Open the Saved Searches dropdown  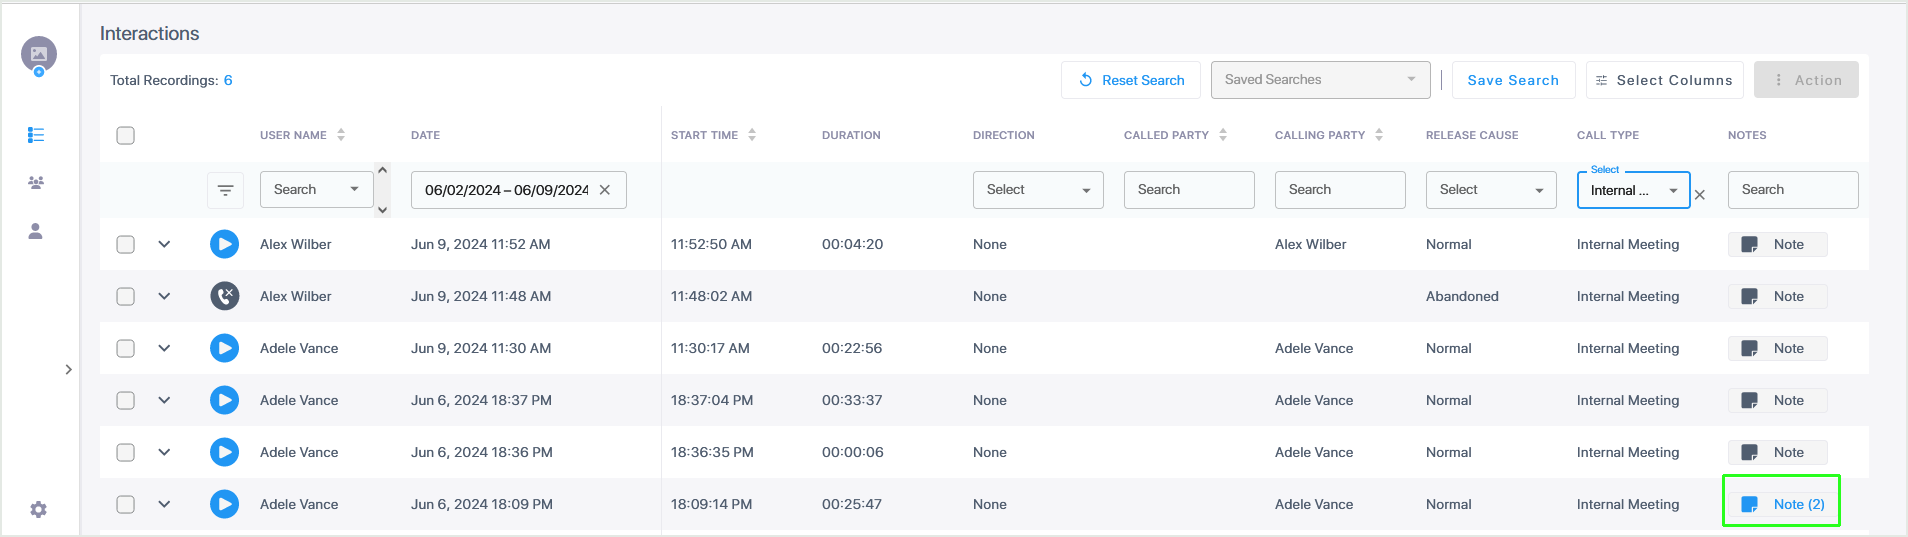pyautogui.click(x=1319, y=80)
